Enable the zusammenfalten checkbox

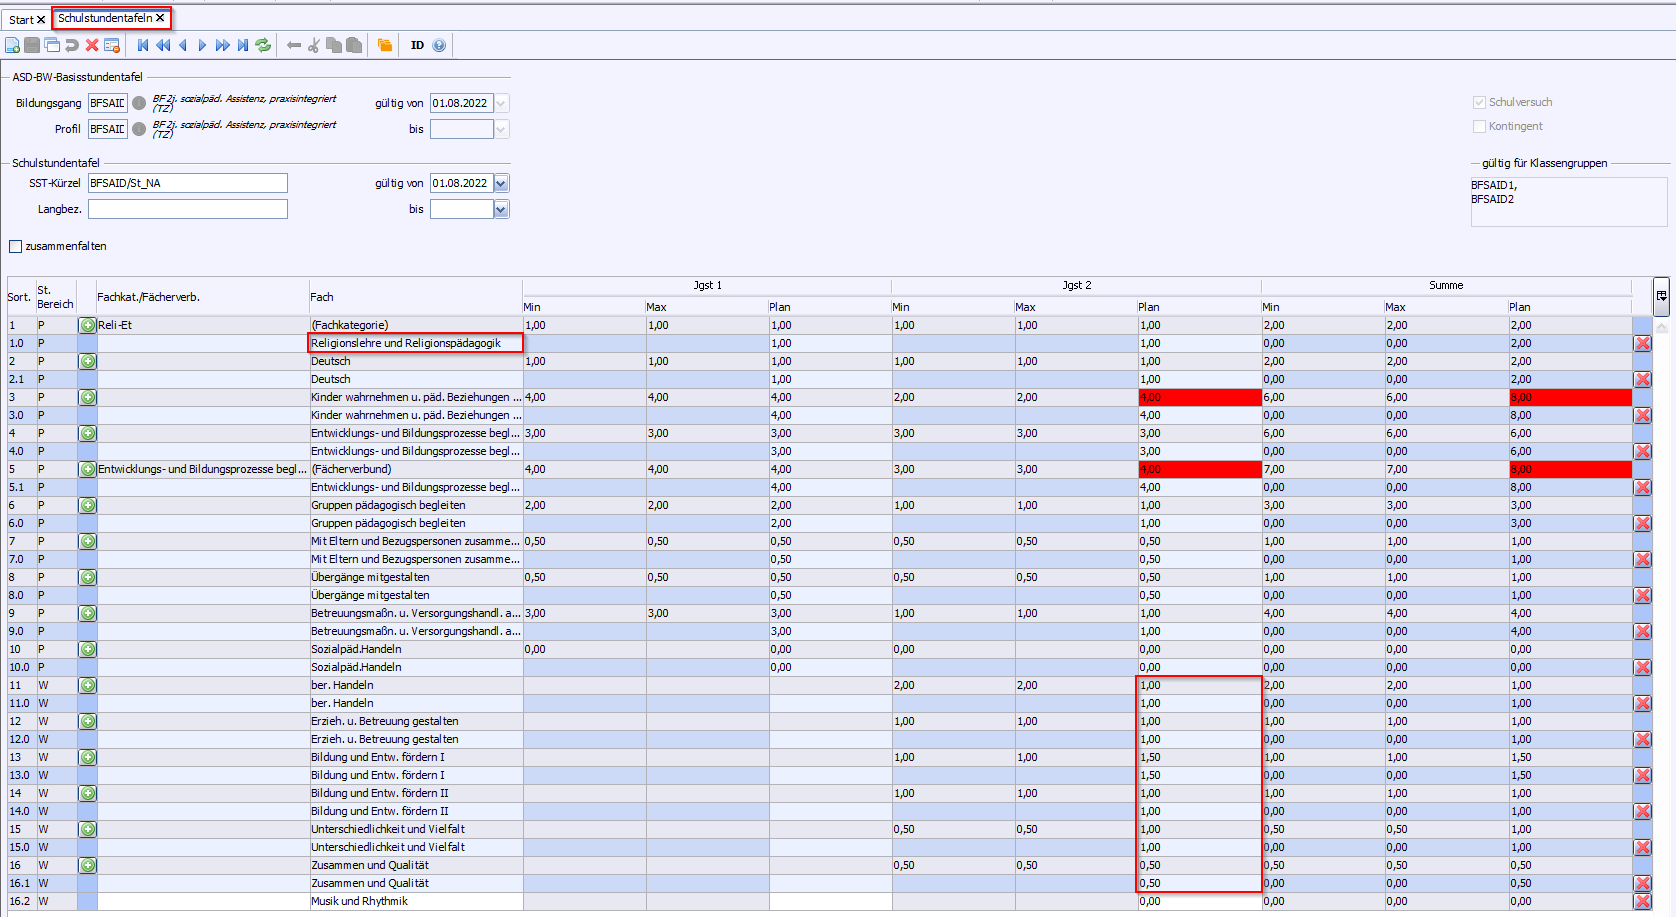tap(16, 246)
